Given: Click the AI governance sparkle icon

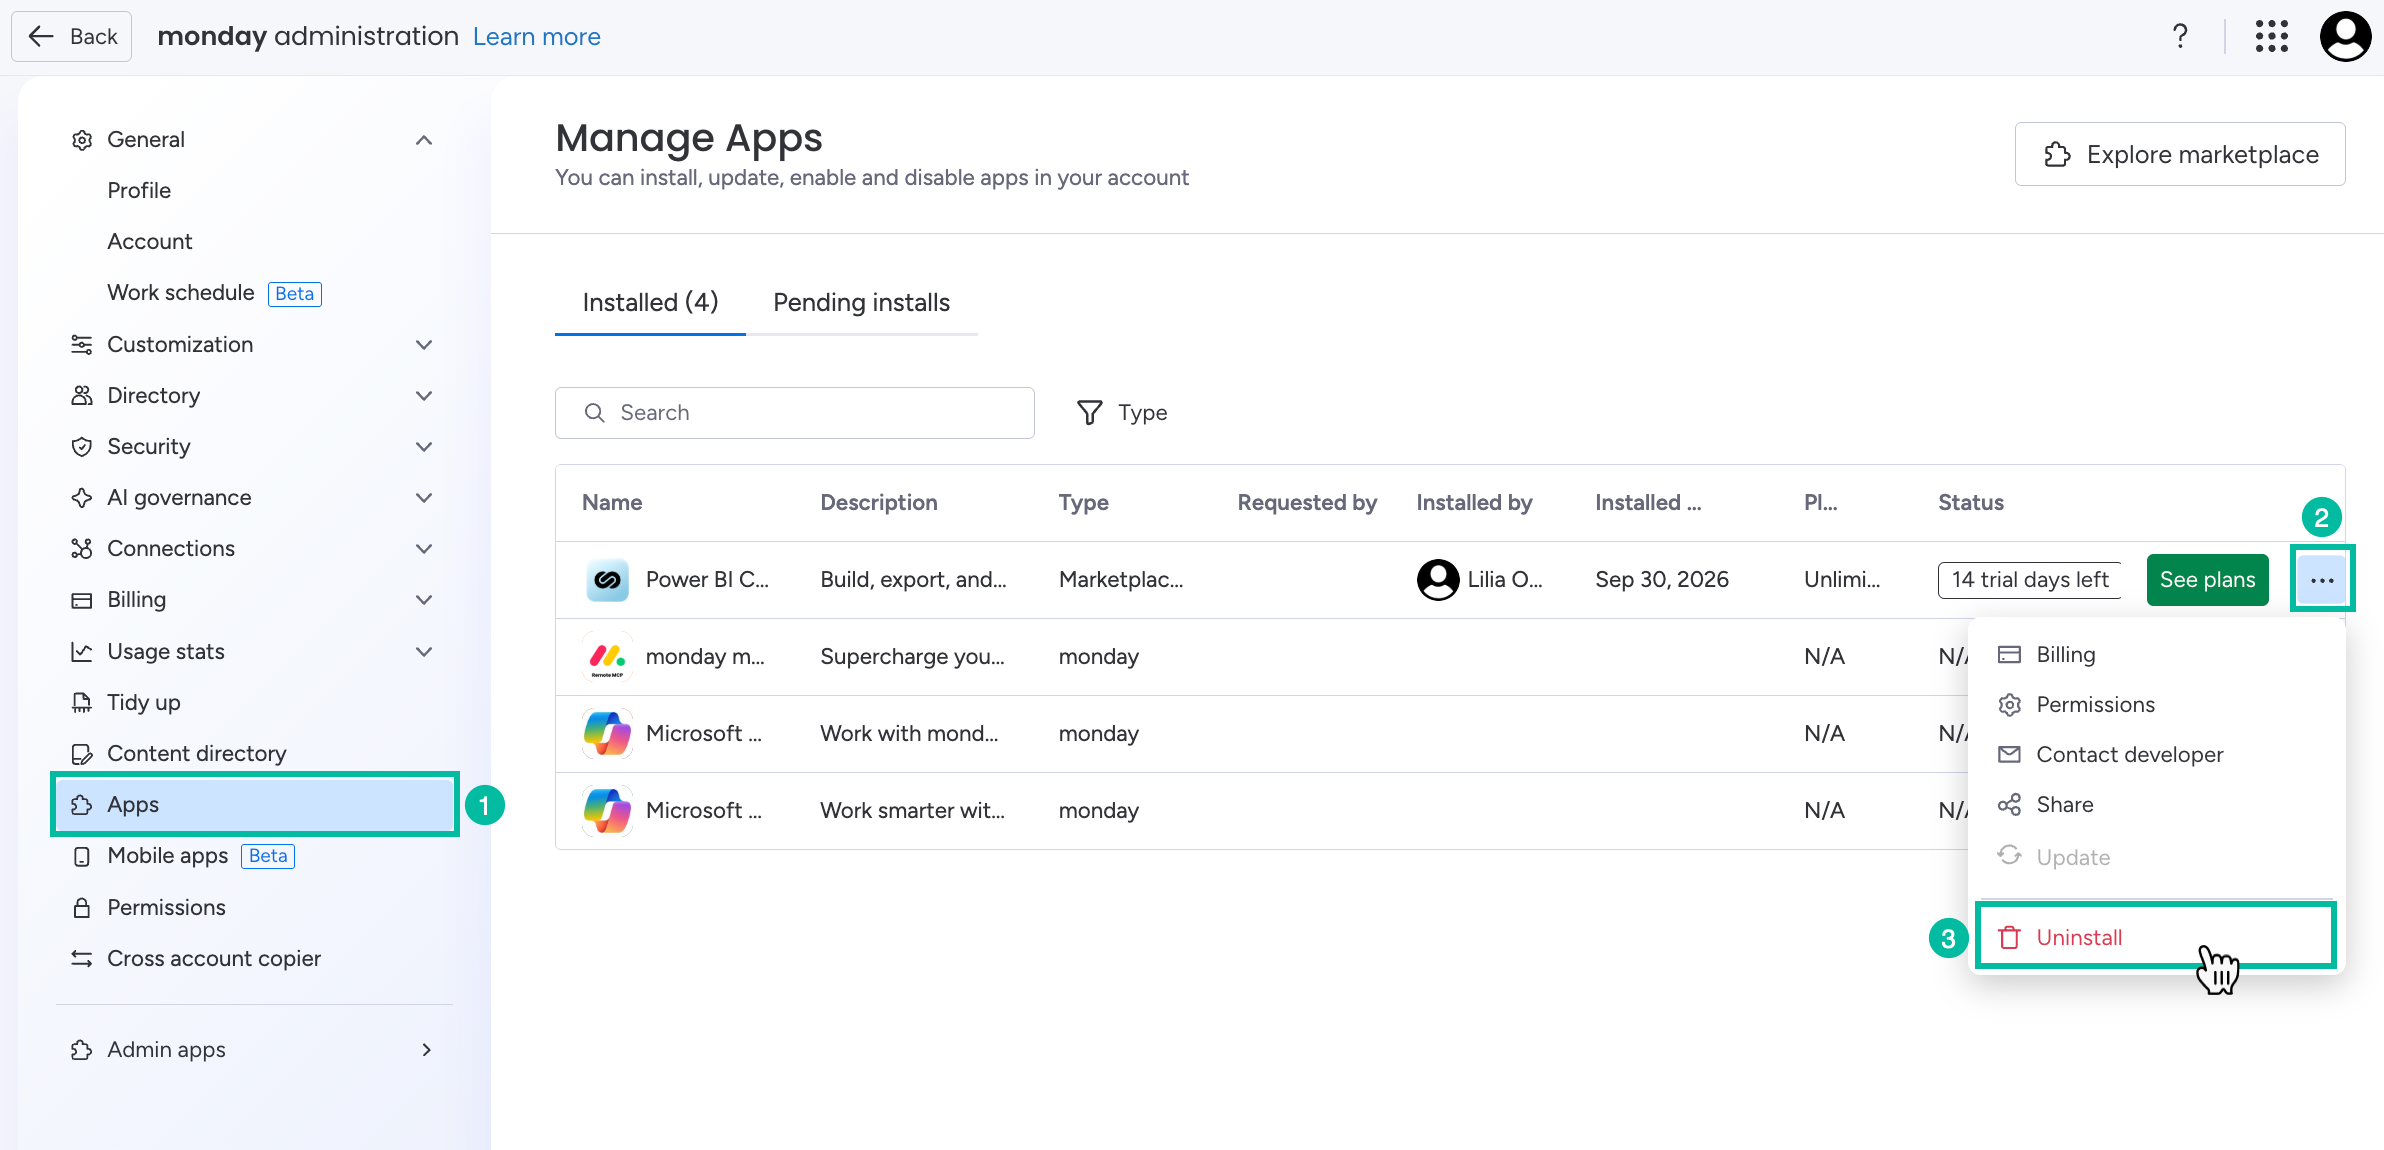Looking at the screenshot, I should [x=82, y=498].
